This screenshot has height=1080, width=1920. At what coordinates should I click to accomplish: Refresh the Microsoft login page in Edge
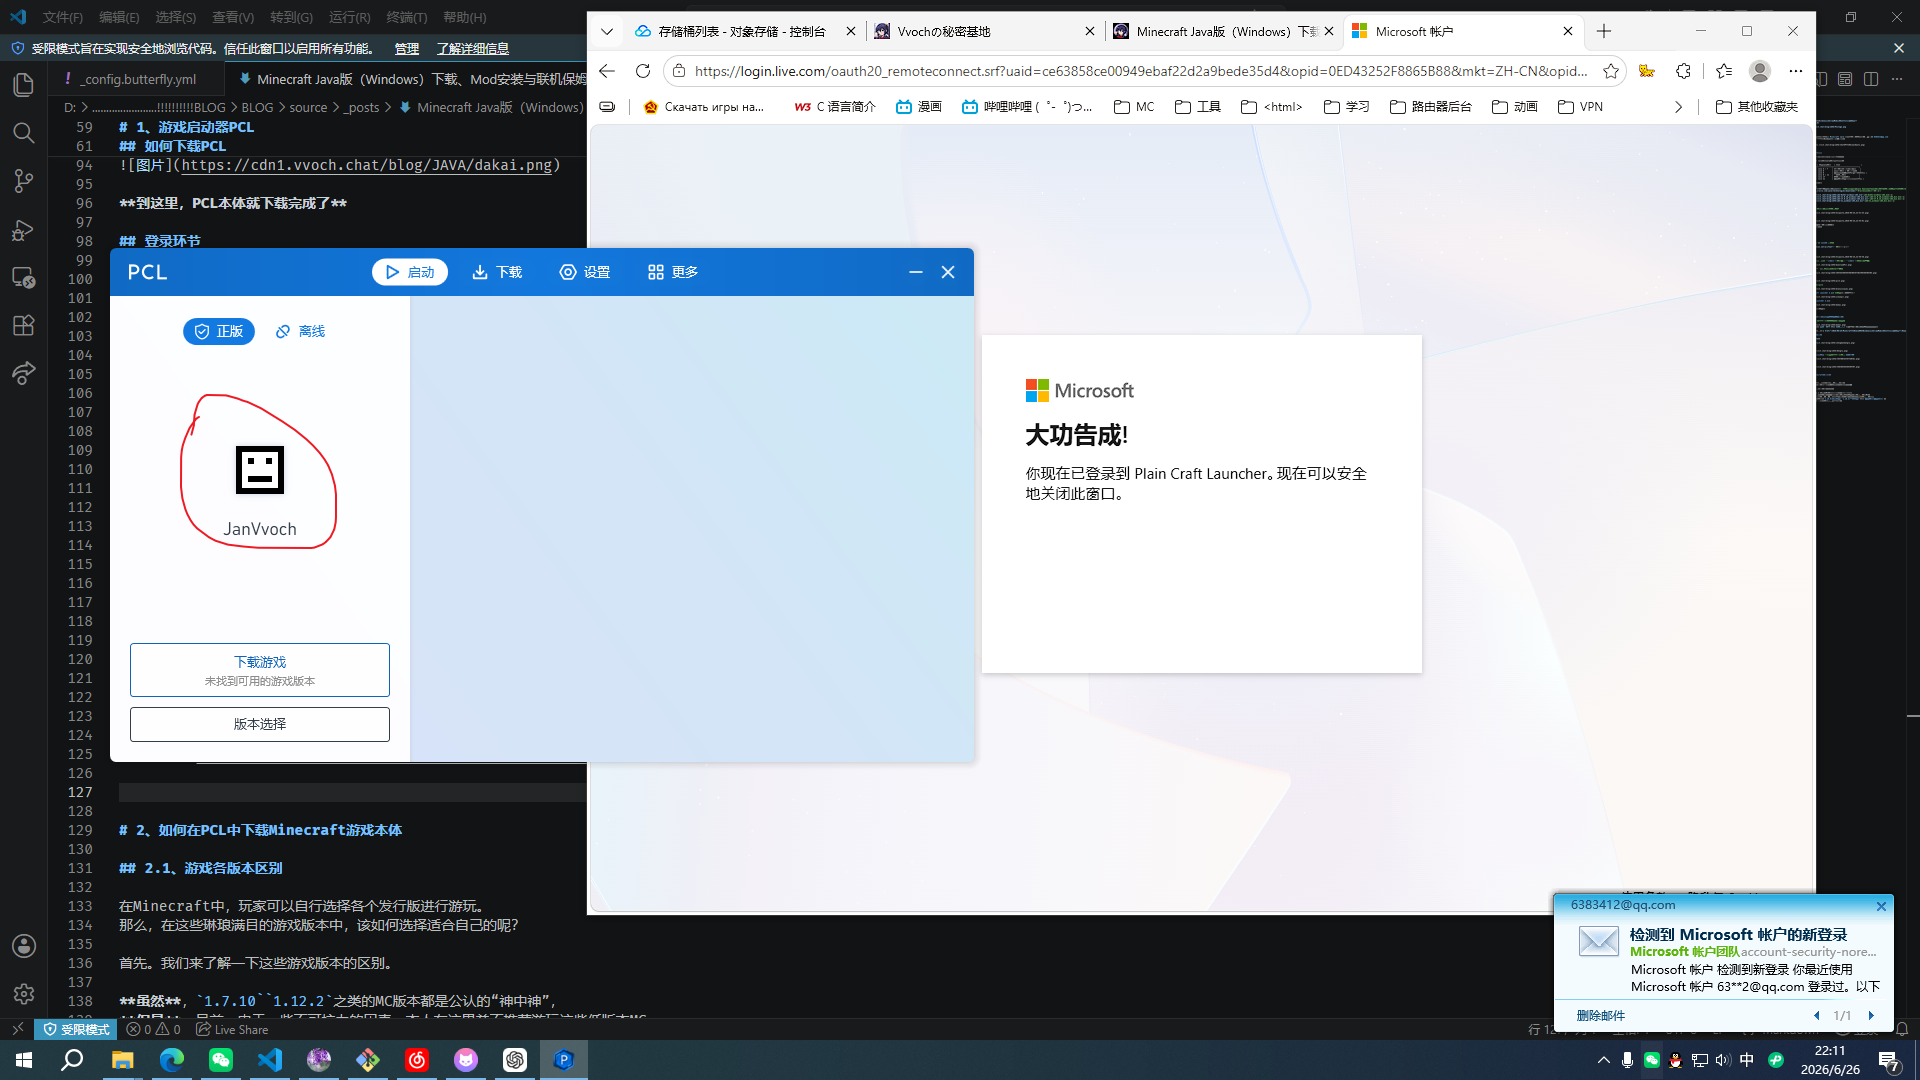643,71
